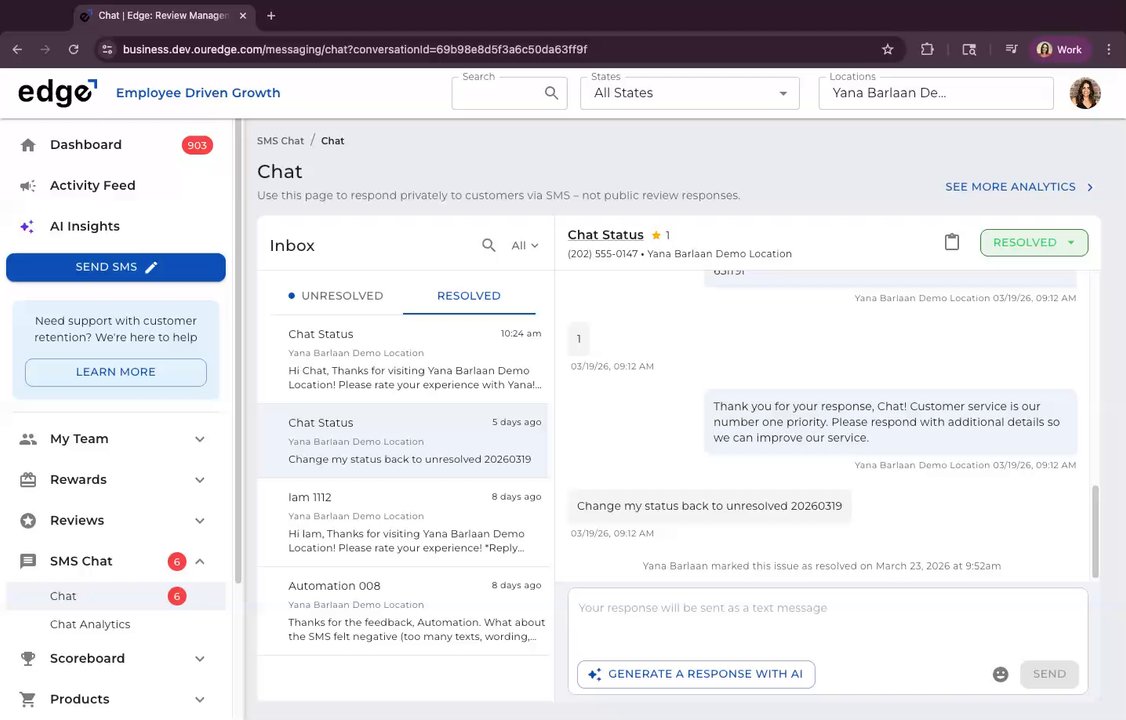Click GENERATE A RESPONSE WITH AI
This screenshot has width=1126, height=720.
[696, 674]
